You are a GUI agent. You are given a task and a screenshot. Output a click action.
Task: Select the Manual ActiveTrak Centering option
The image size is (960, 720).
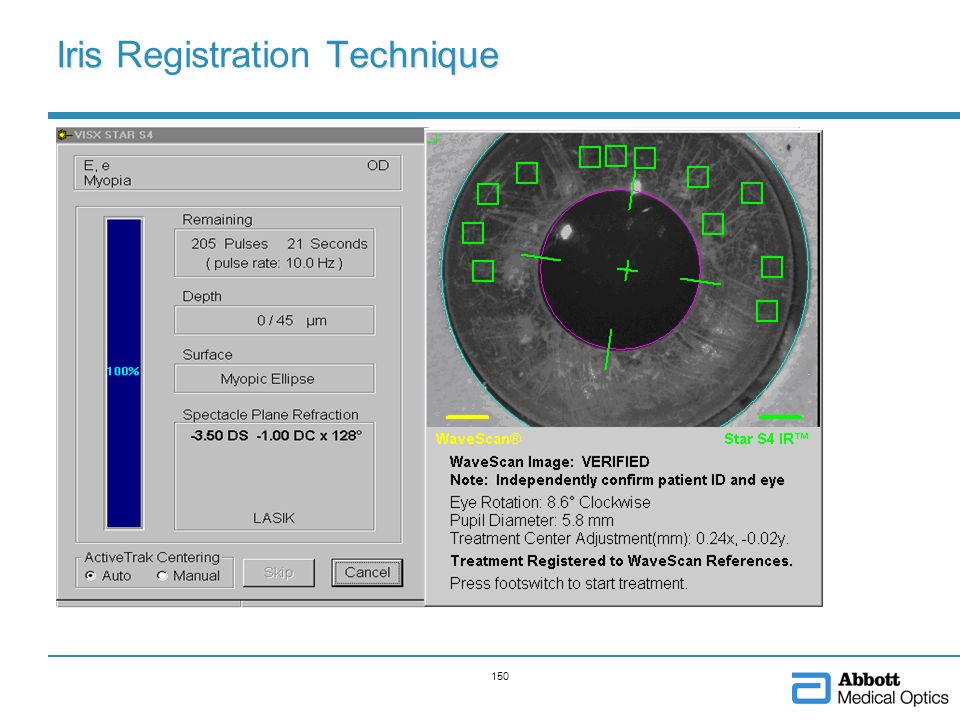tap(162, 576)
